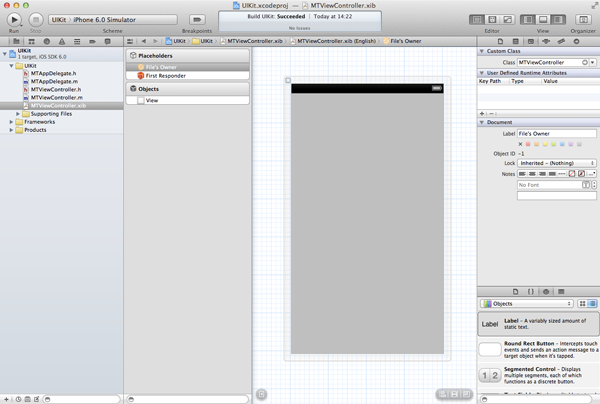
Task: Show the Quick Help inspector
Action: pos(516,41)
